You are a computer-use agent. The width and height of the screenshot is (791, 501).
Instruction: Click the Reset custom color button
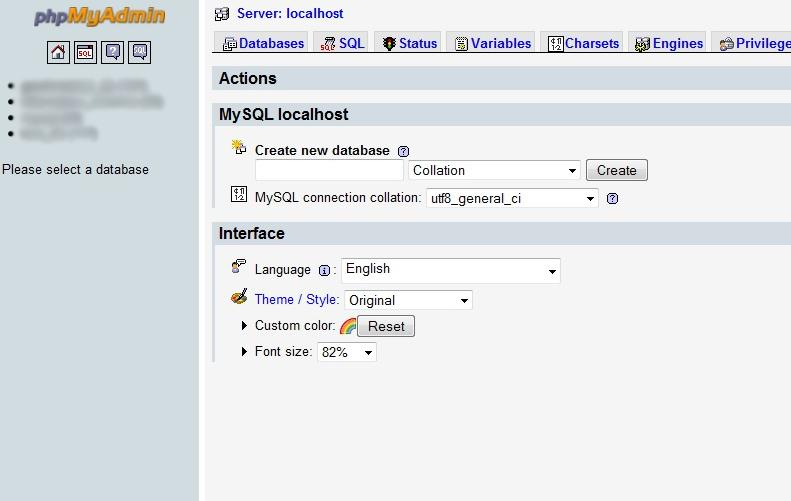[x=386, y=326]
